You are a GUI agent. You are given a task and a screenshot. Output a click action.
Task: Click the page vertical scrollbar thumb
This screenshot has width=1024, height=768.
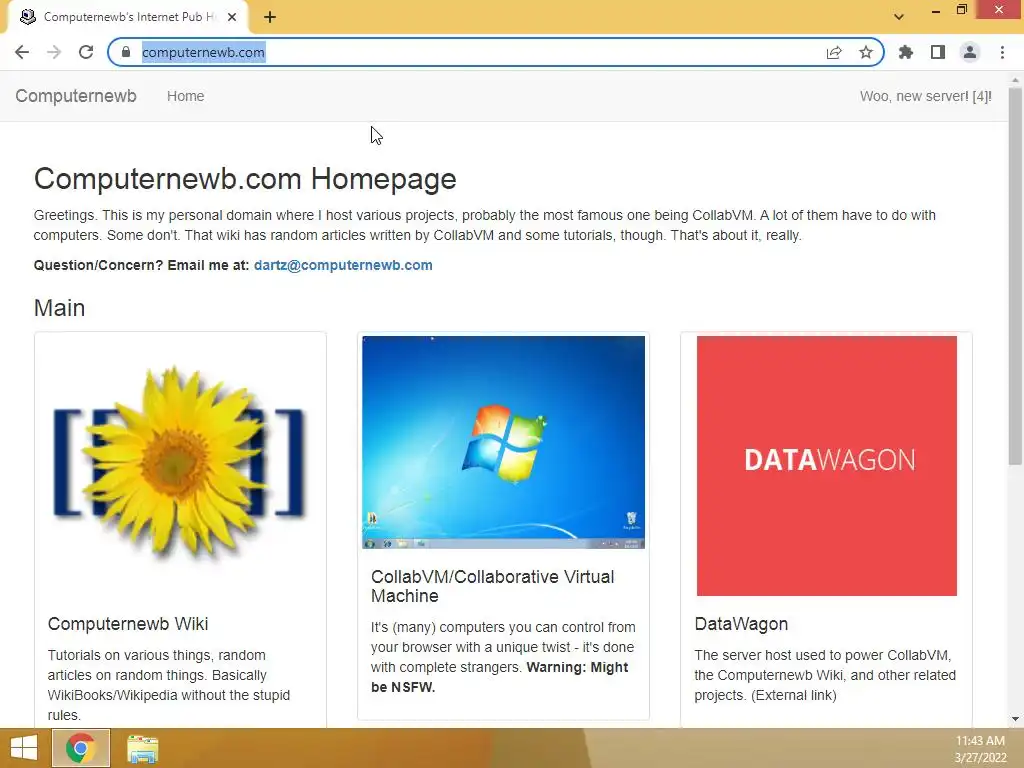pyautogui.click(x=1015, y=275)
